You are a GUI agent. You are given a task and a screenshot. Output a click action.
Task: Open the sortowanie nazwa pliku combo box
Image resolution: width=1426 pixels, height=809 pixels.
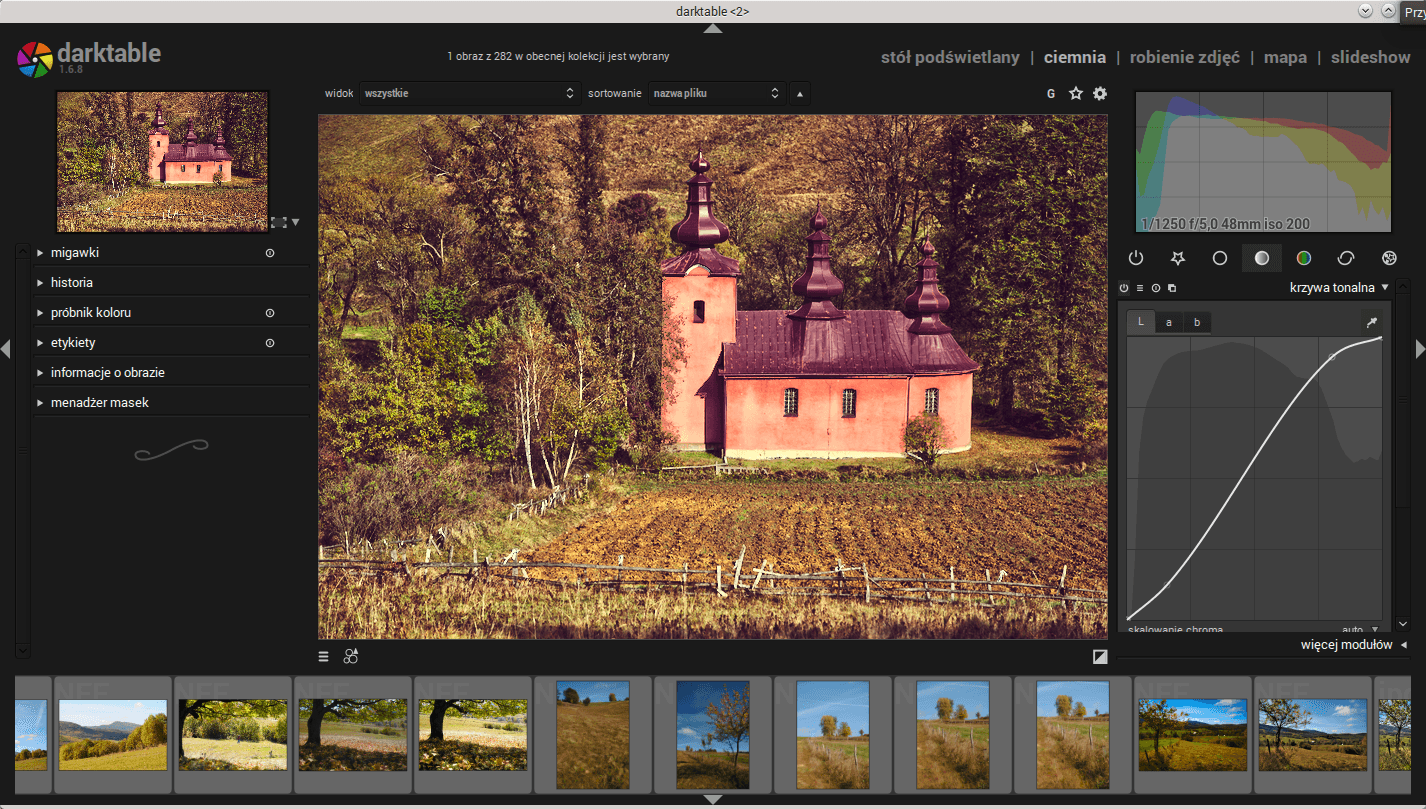716,93
